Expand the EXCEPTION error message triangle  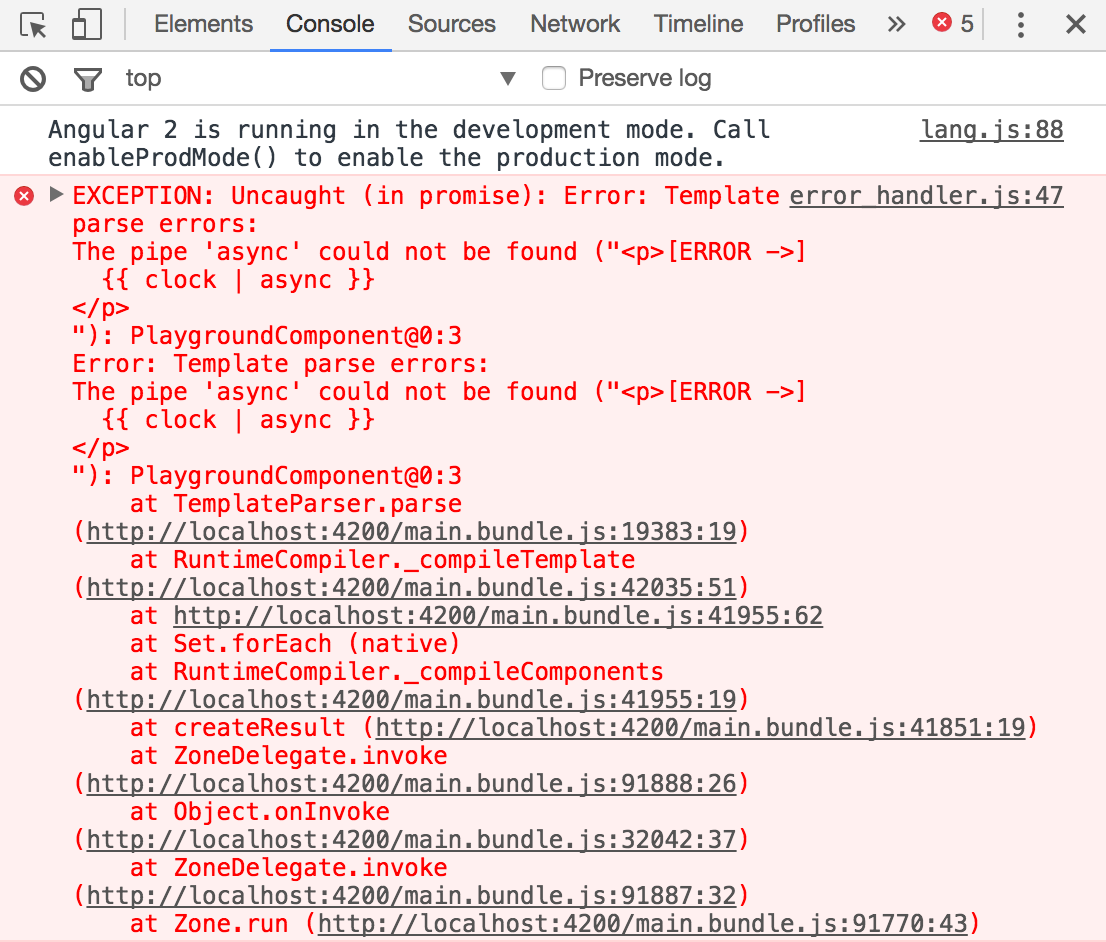56,194
